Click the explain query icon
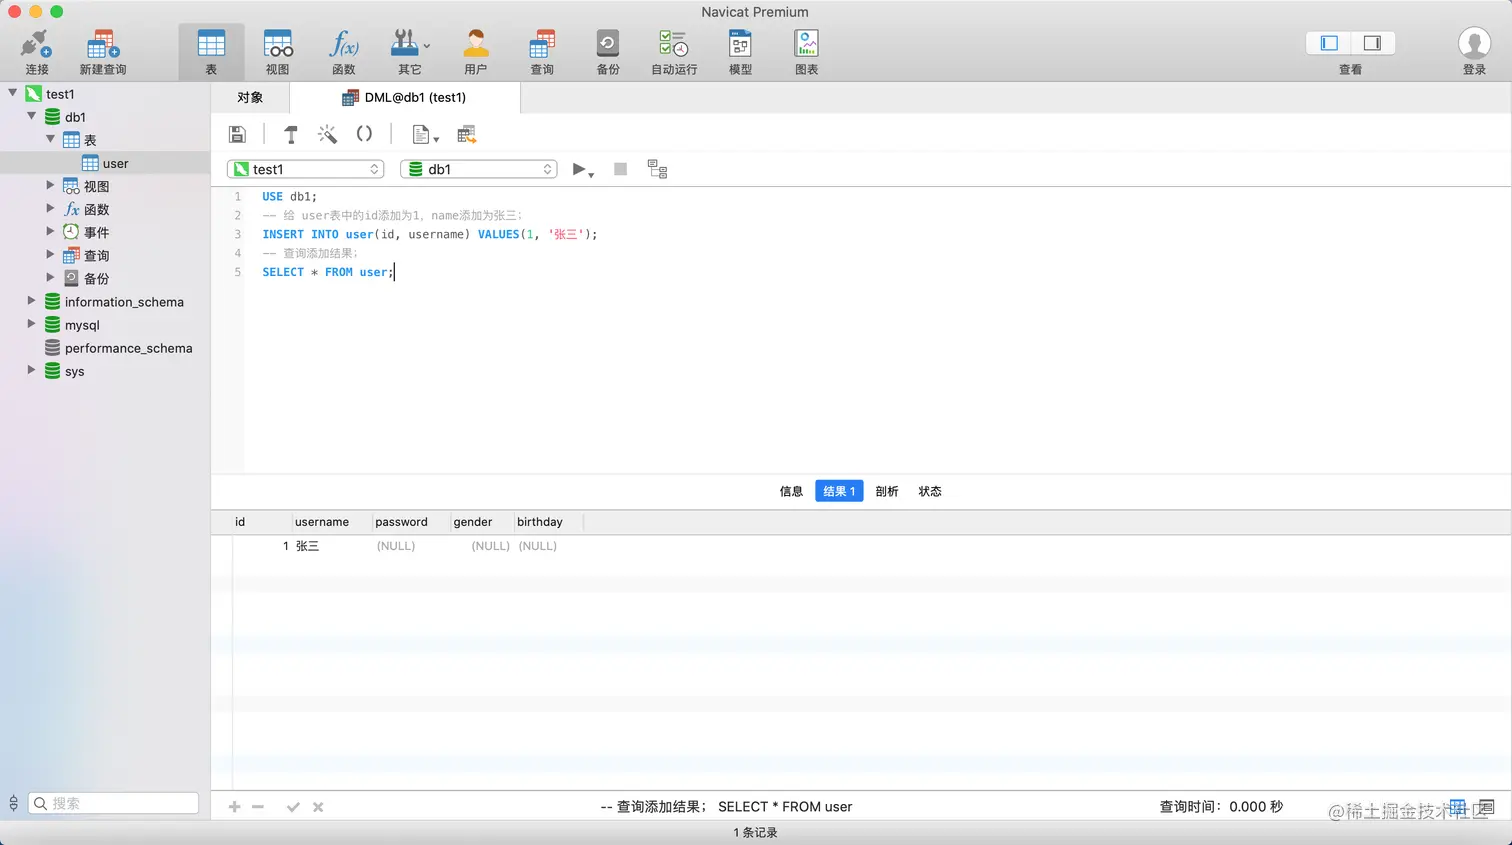Screen dimensions: 1512x845 click(657, 169)
